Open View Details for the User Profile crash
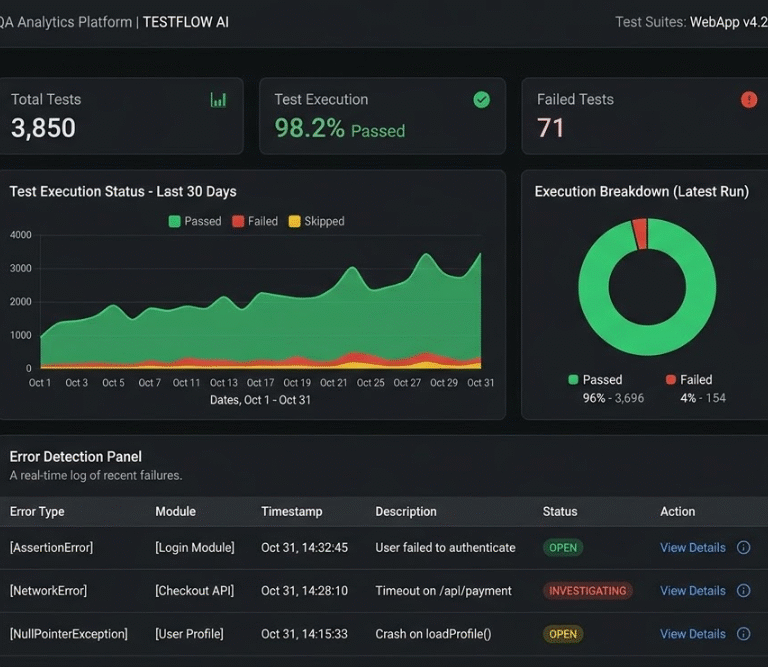The height and width of the screenshot is (667, 768). pyautogui.click(x=692, y=634)
